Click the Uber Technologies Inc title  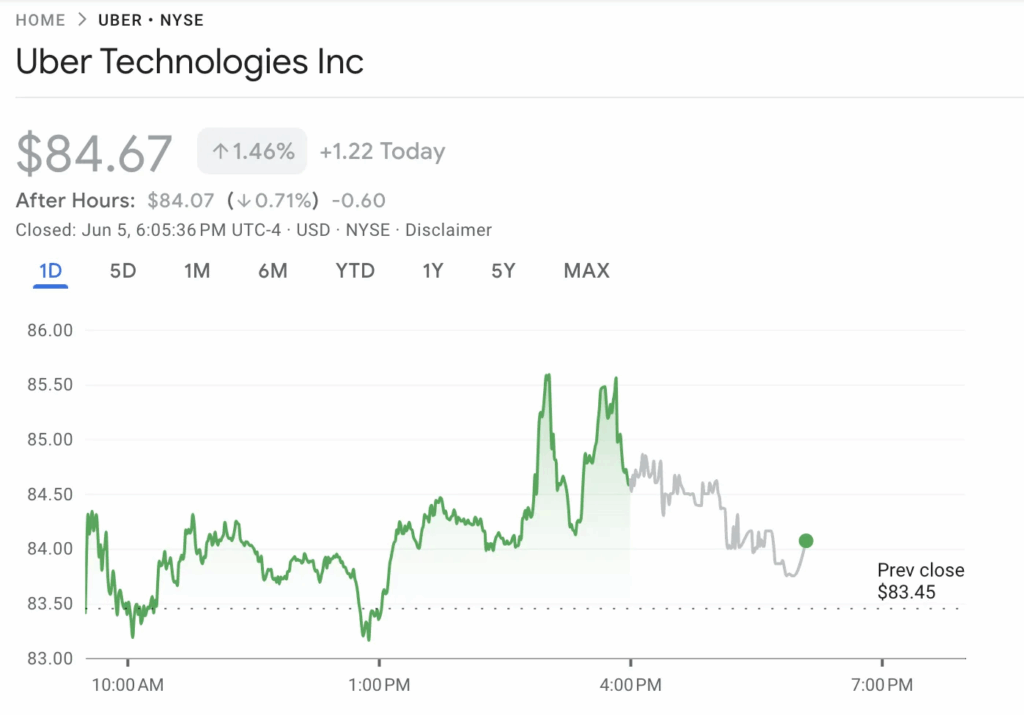point(190,62)
